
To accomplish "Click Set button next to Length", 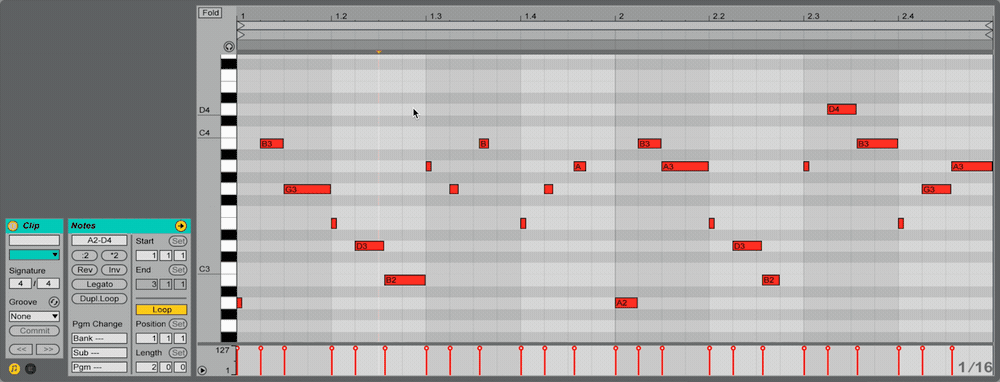I will (178, 353).
